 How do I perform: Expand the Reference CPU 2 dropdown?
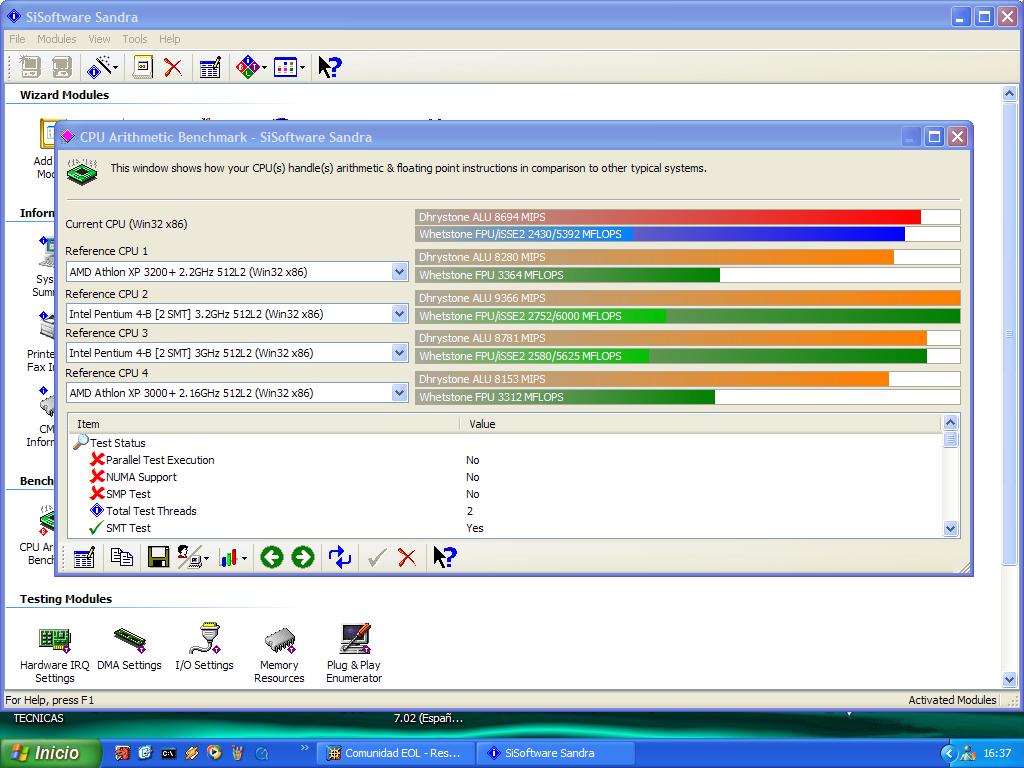[x=400, y=314]
